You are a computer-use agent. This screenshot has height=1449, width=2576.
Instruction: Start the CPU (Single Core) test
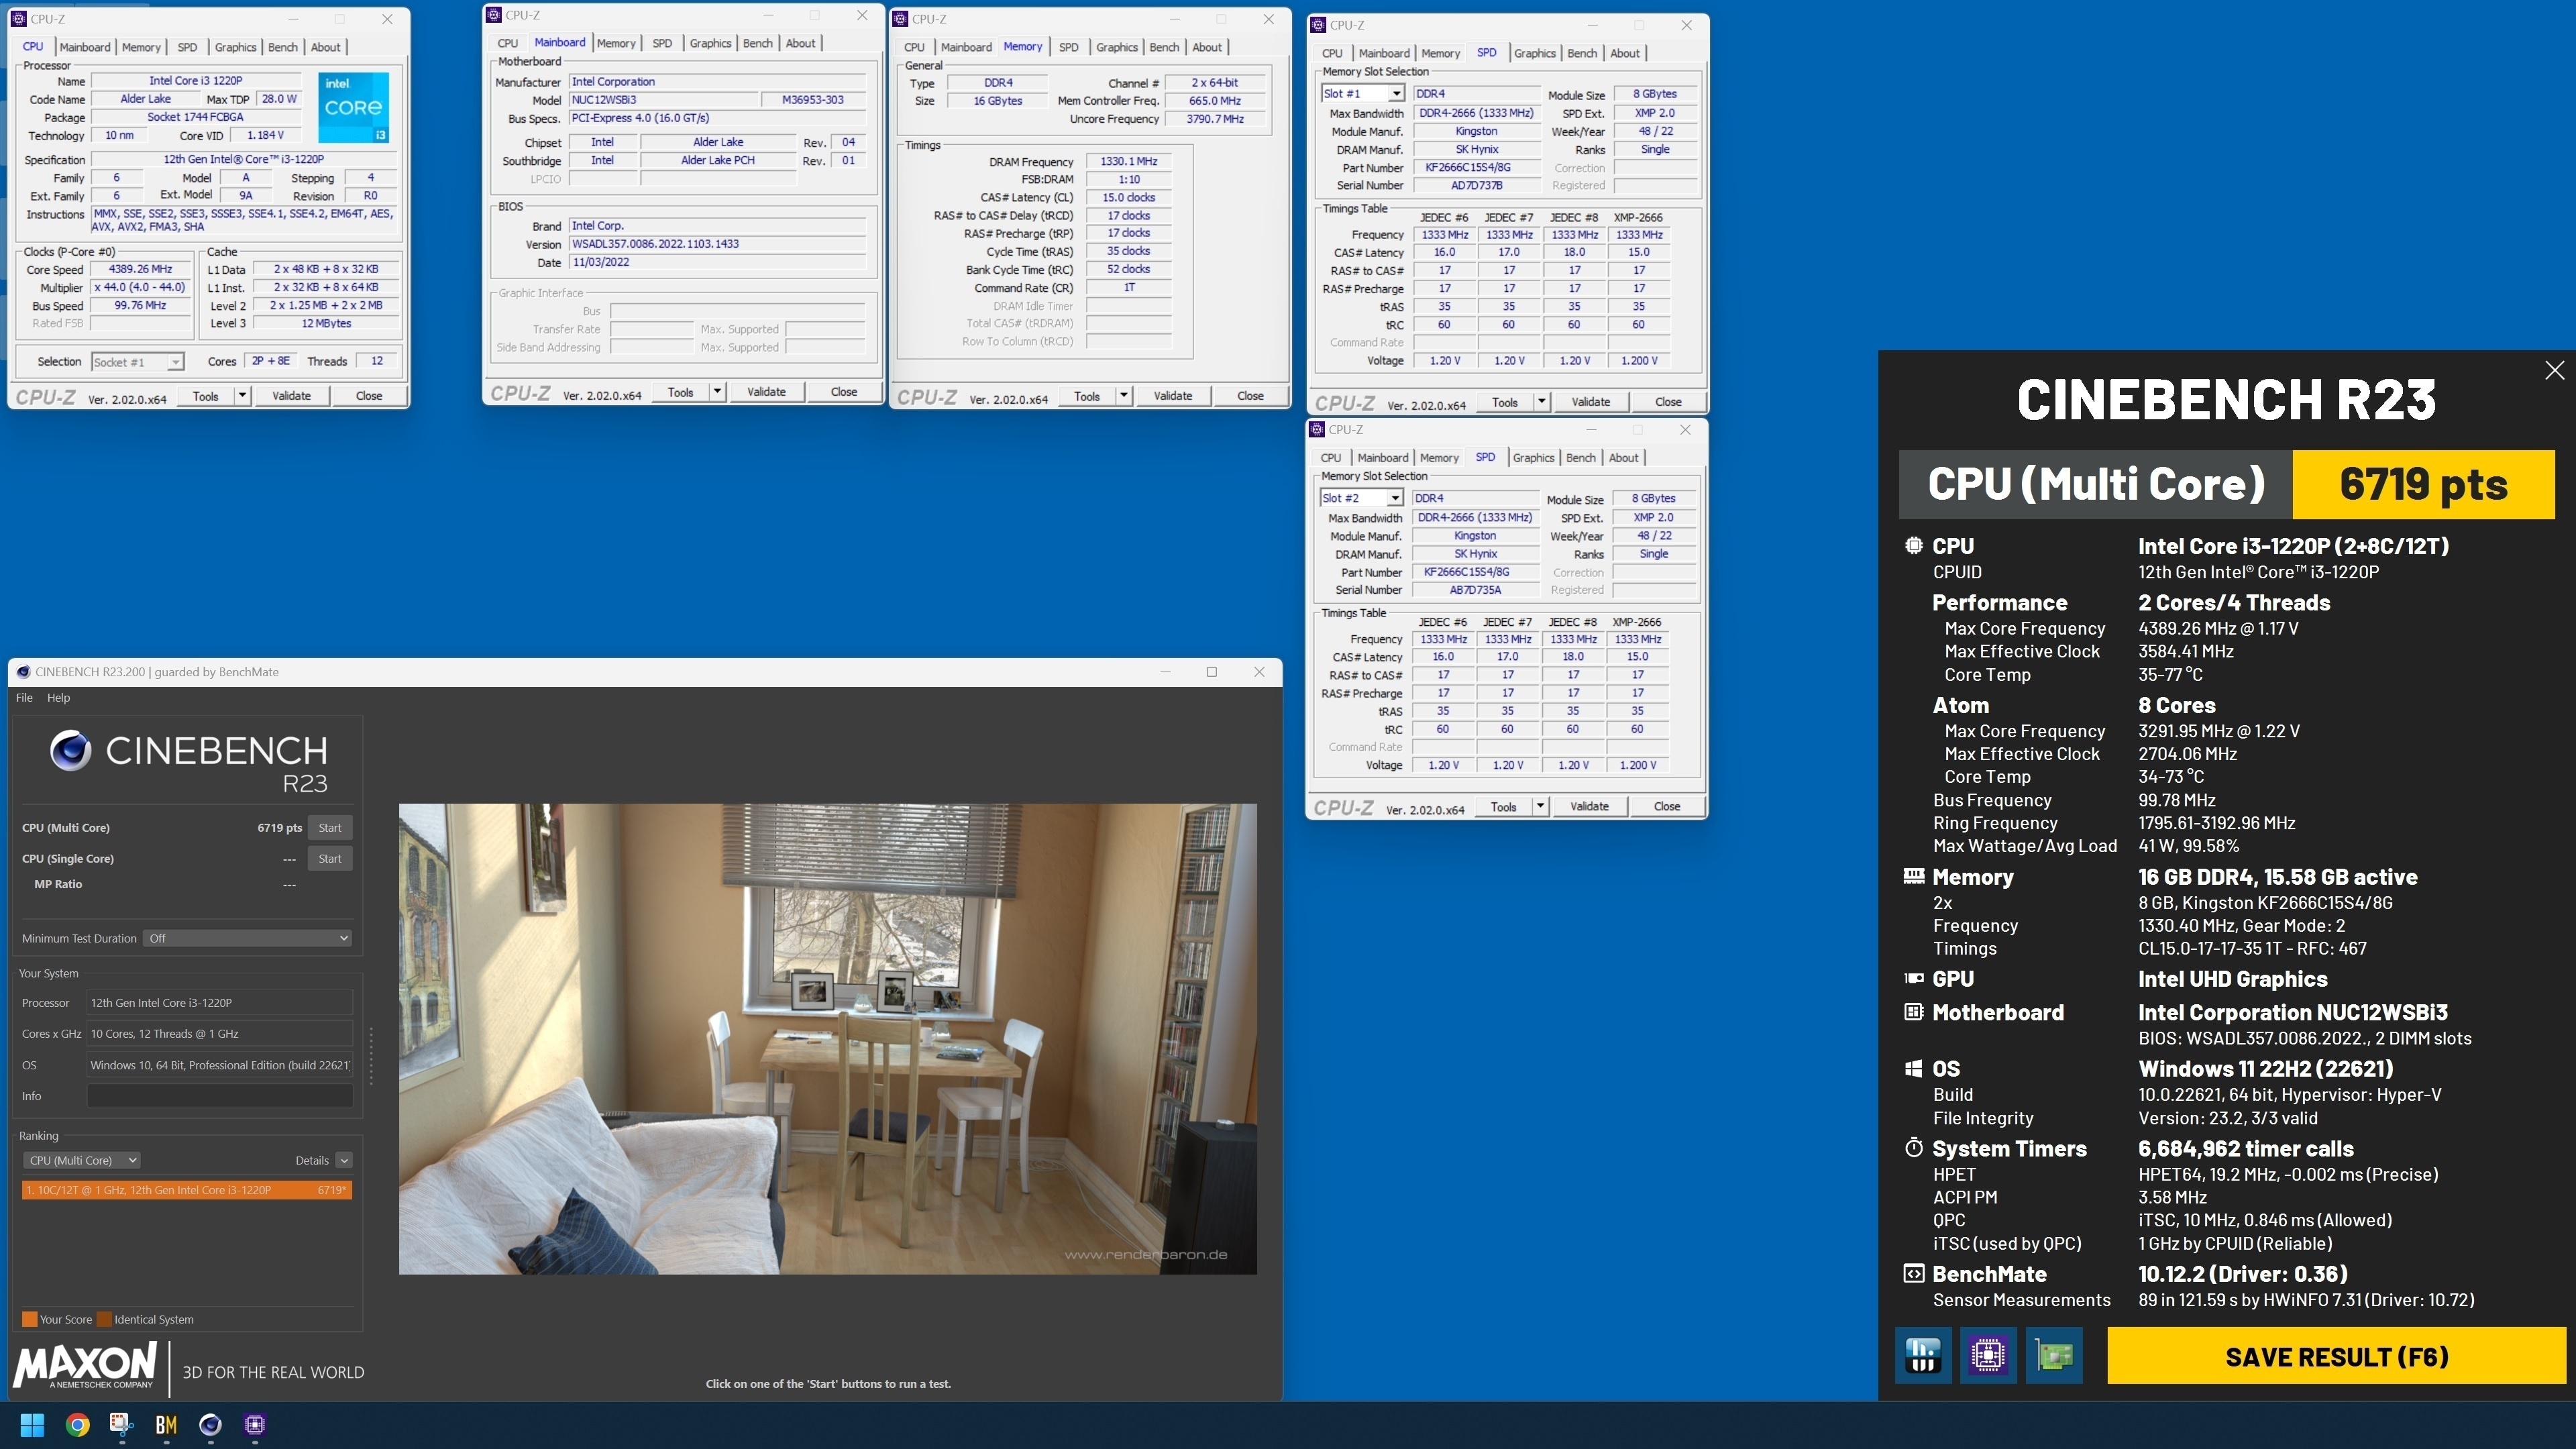click(330, 858)
